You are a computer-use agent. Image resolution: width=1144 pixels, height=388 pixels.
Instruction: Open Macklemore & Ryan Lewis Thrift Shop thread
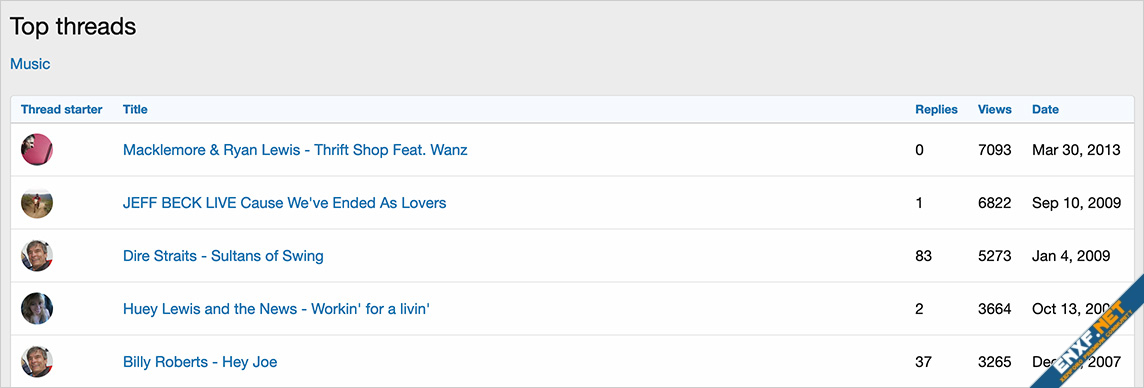(295, 150)
